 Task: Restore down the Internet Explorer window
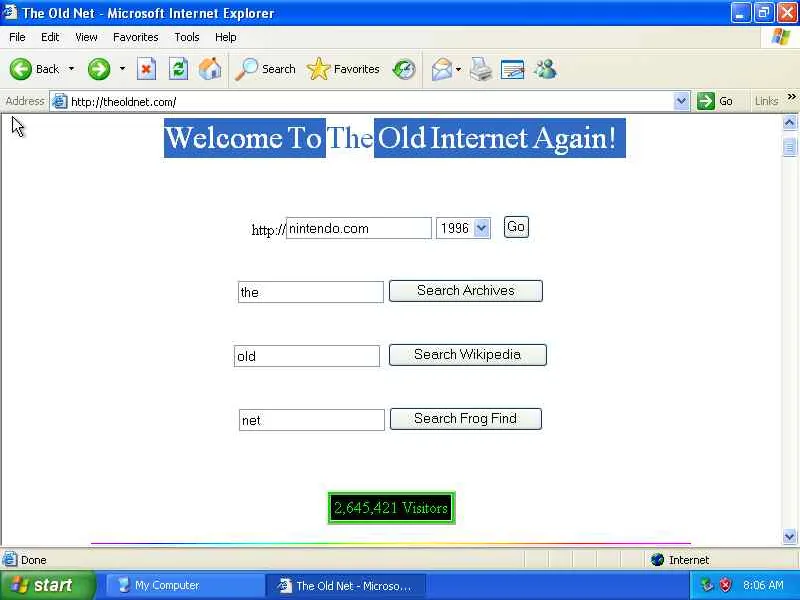pos(763,13)
